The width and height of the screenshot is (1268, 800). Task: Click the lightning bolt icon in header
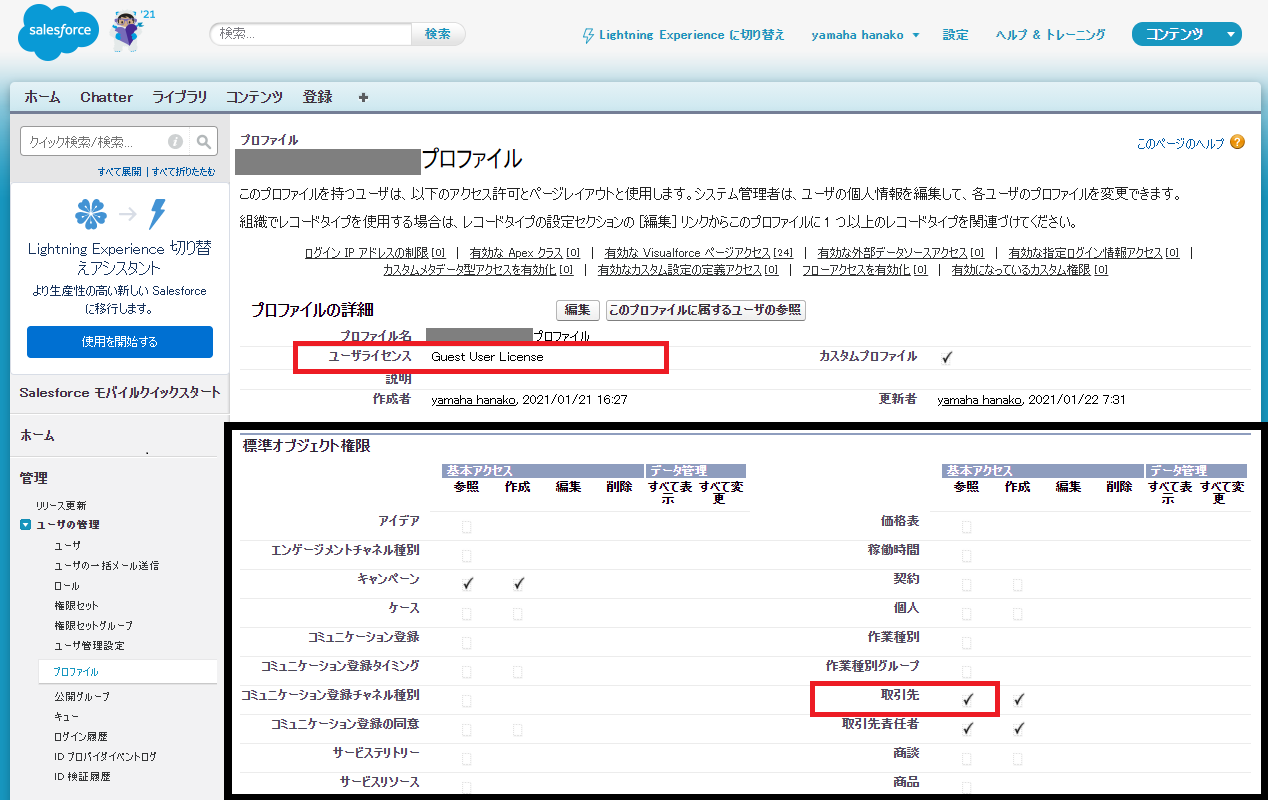(588, 35)
